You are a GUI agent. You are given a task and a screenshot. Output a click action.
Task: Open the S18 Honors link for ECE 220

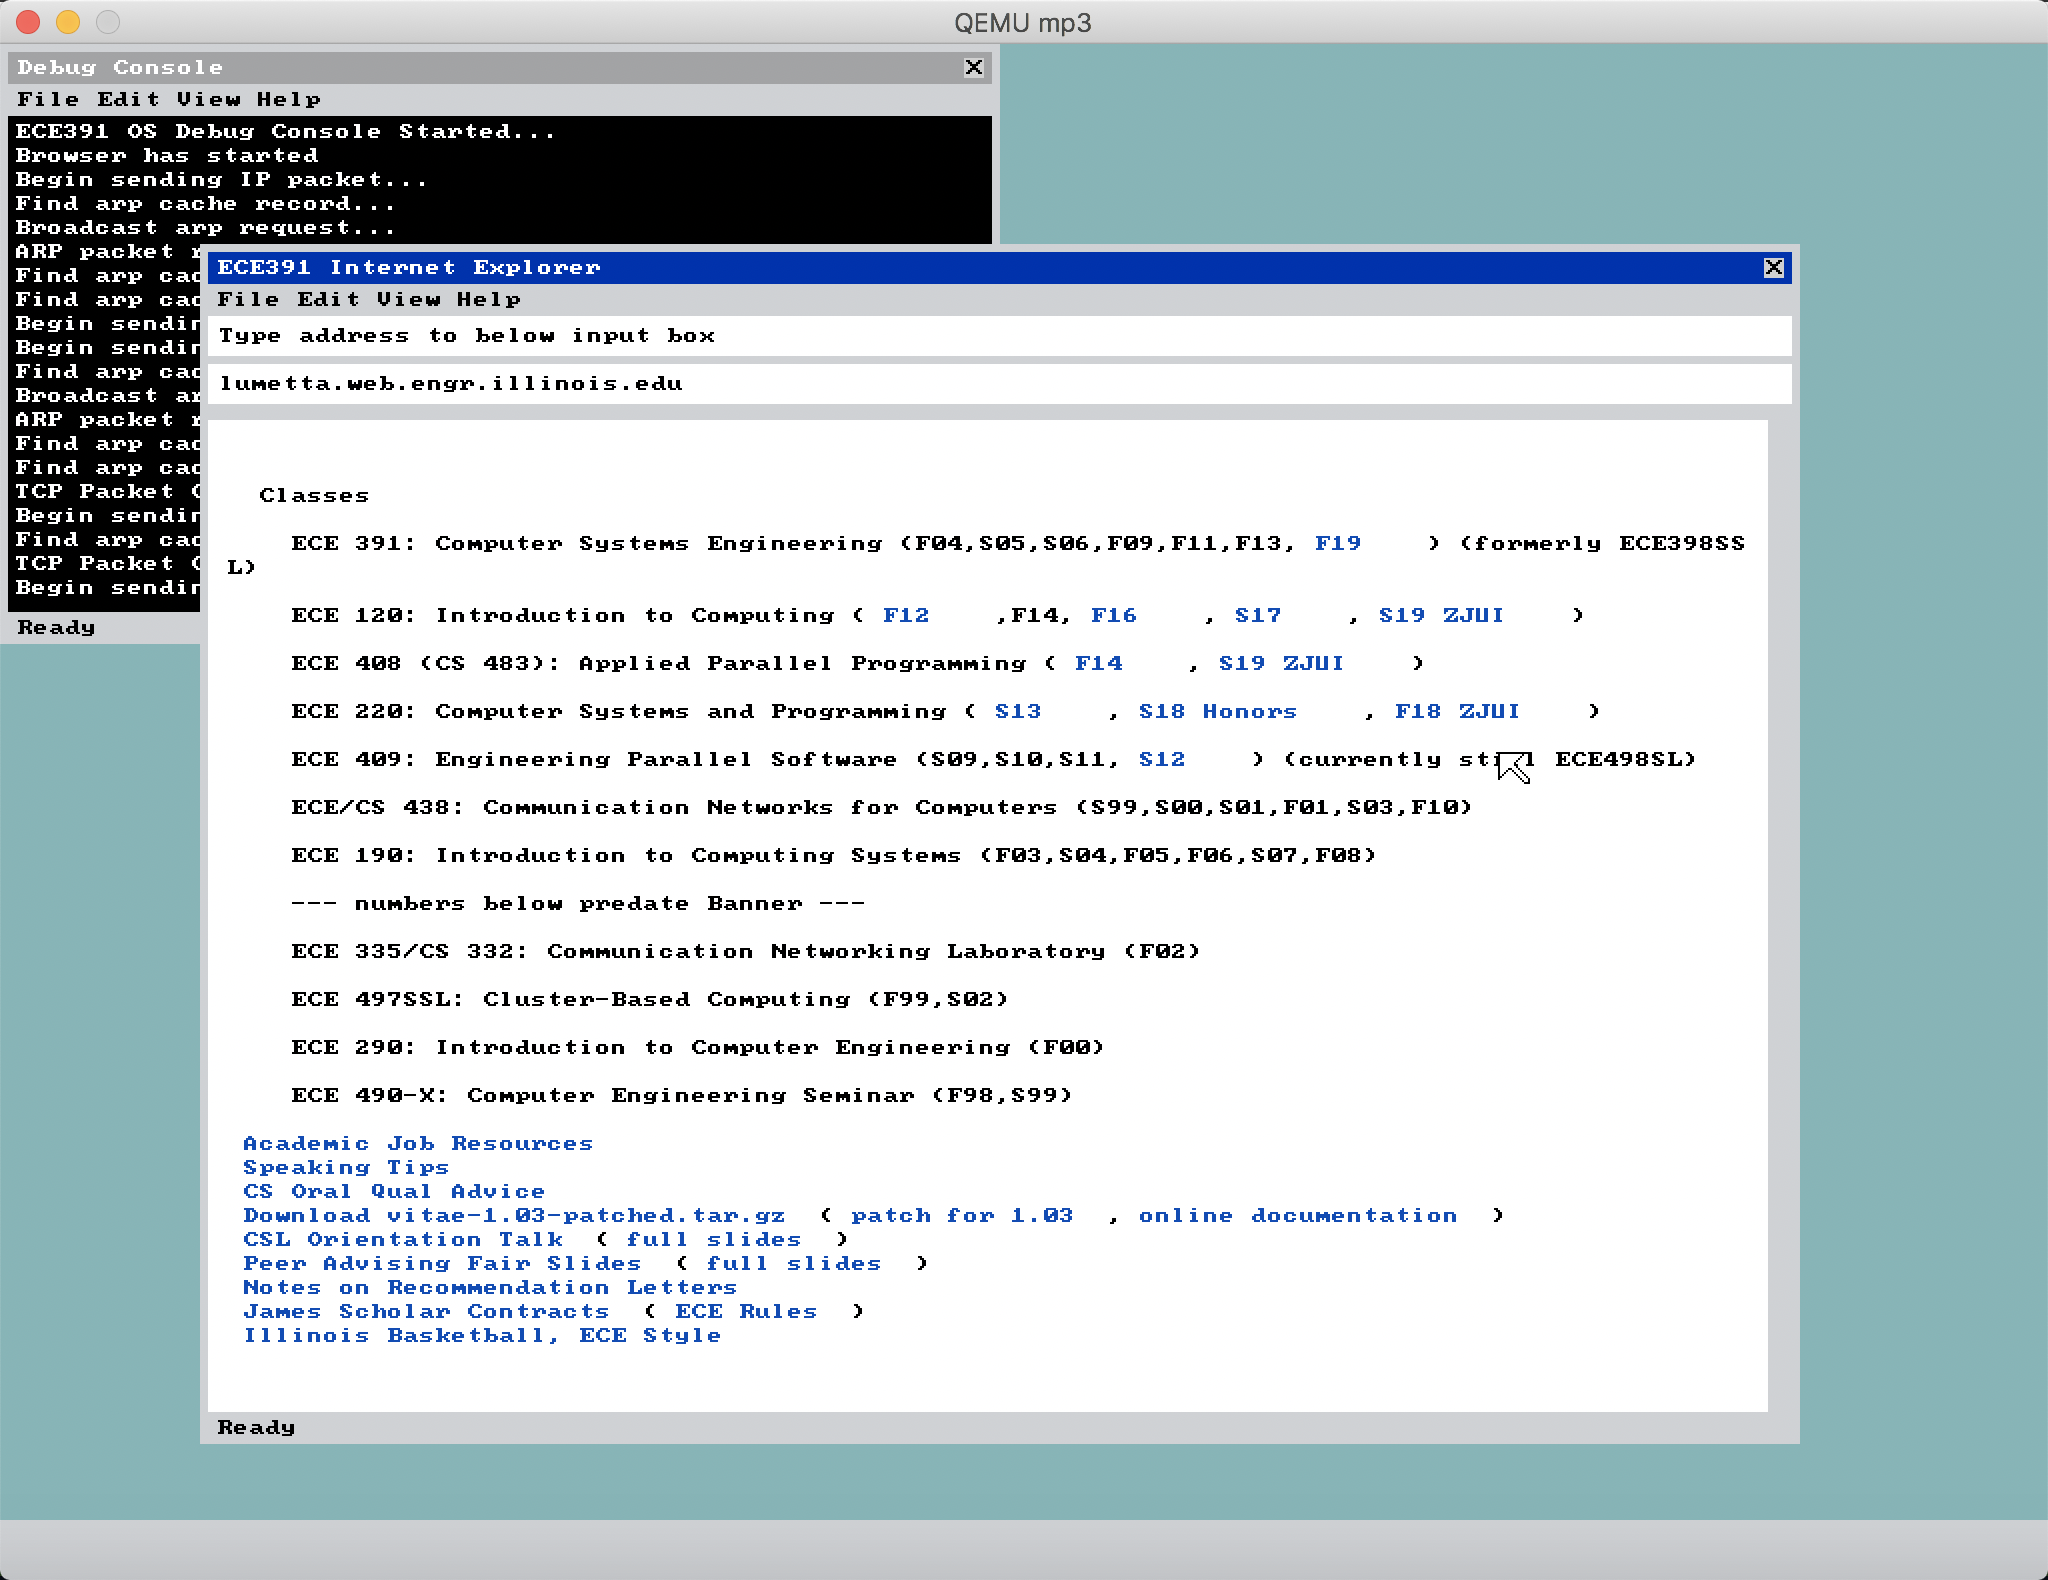click(x=1217, y=711)
